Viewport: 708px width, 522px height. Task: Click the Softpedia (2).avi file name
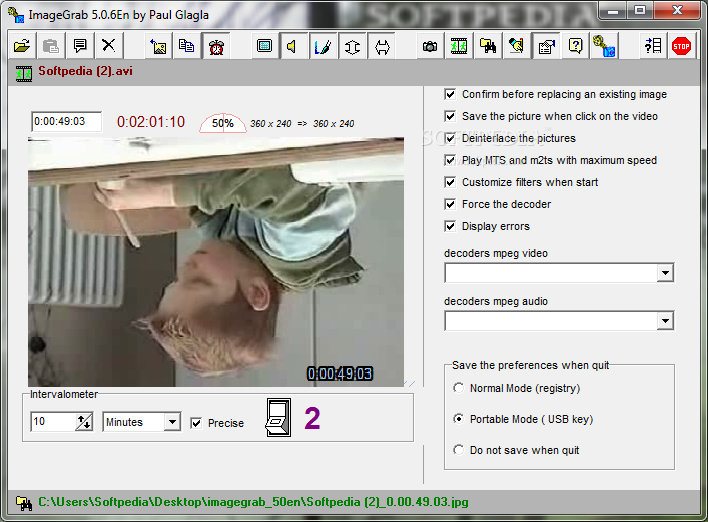[85, 71]
